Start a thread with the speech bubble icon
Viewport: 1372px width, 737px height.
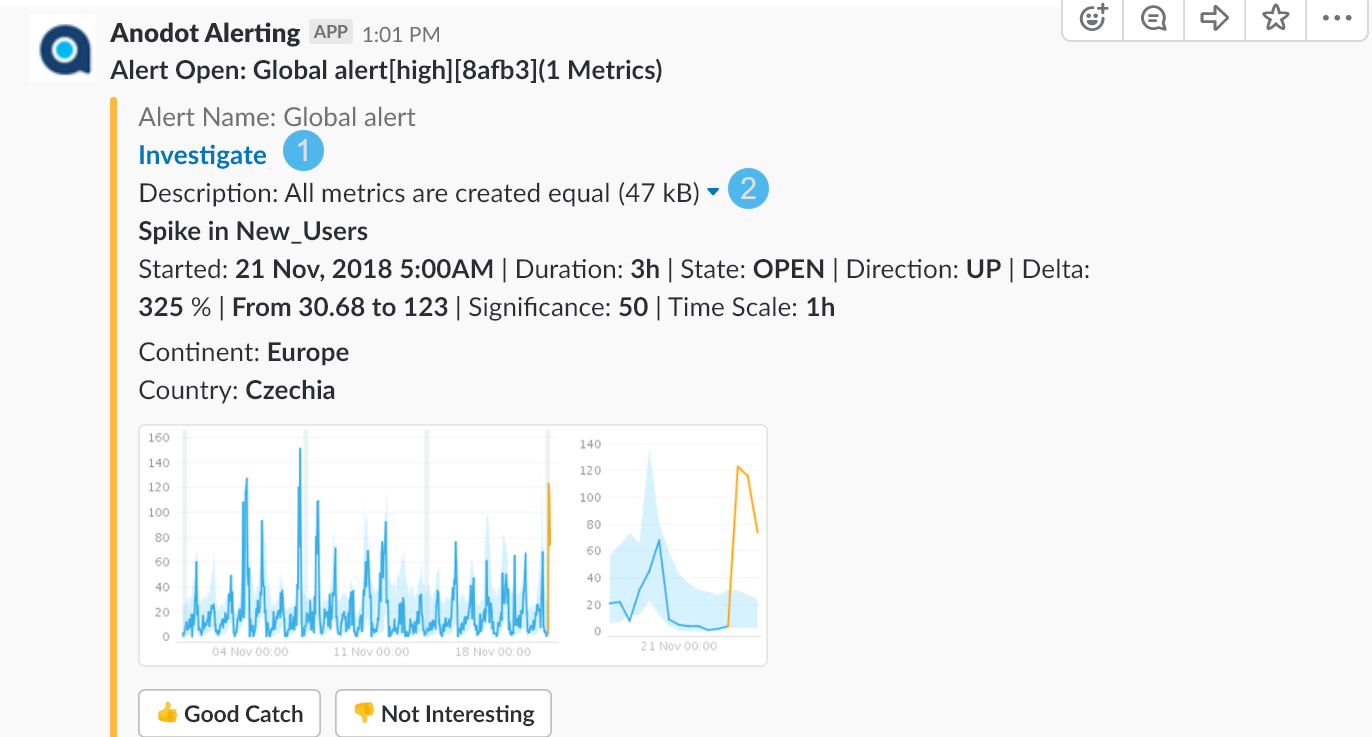(1154, 18)
